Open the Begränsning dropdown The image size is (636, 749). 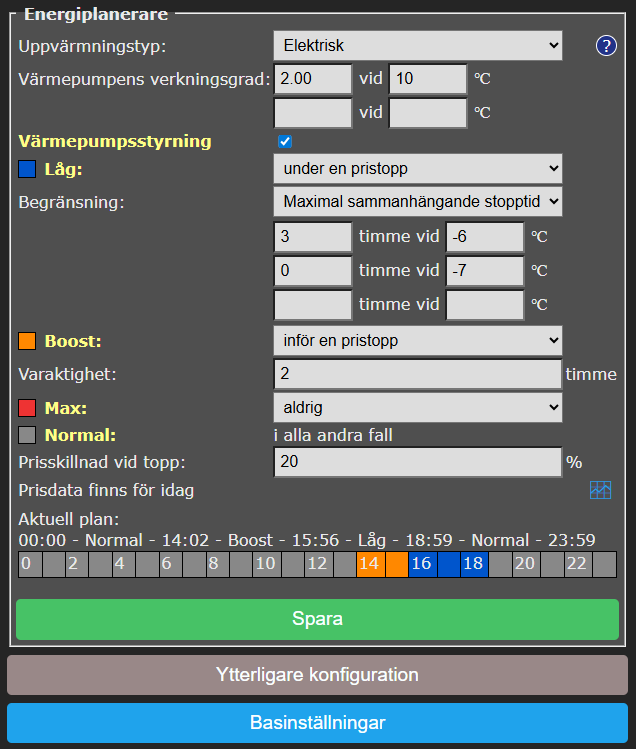tap(417, 201)
